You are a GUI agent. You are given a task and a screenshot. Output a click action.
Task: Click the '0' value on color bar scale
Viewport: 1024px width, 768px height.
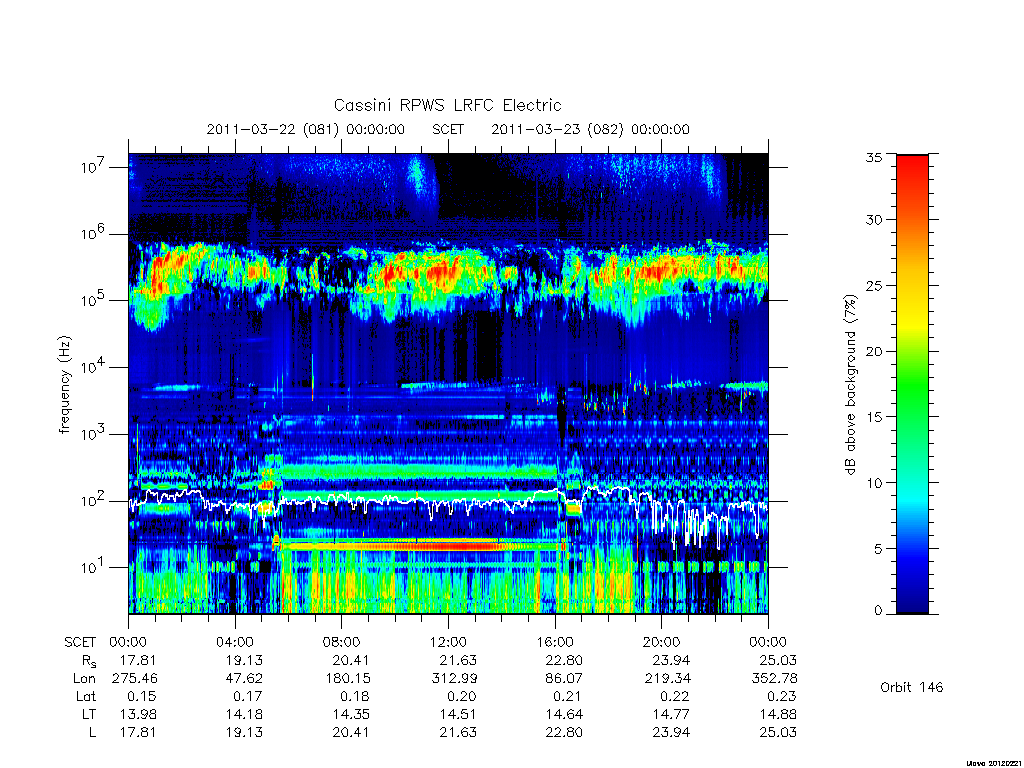(878, 611)
